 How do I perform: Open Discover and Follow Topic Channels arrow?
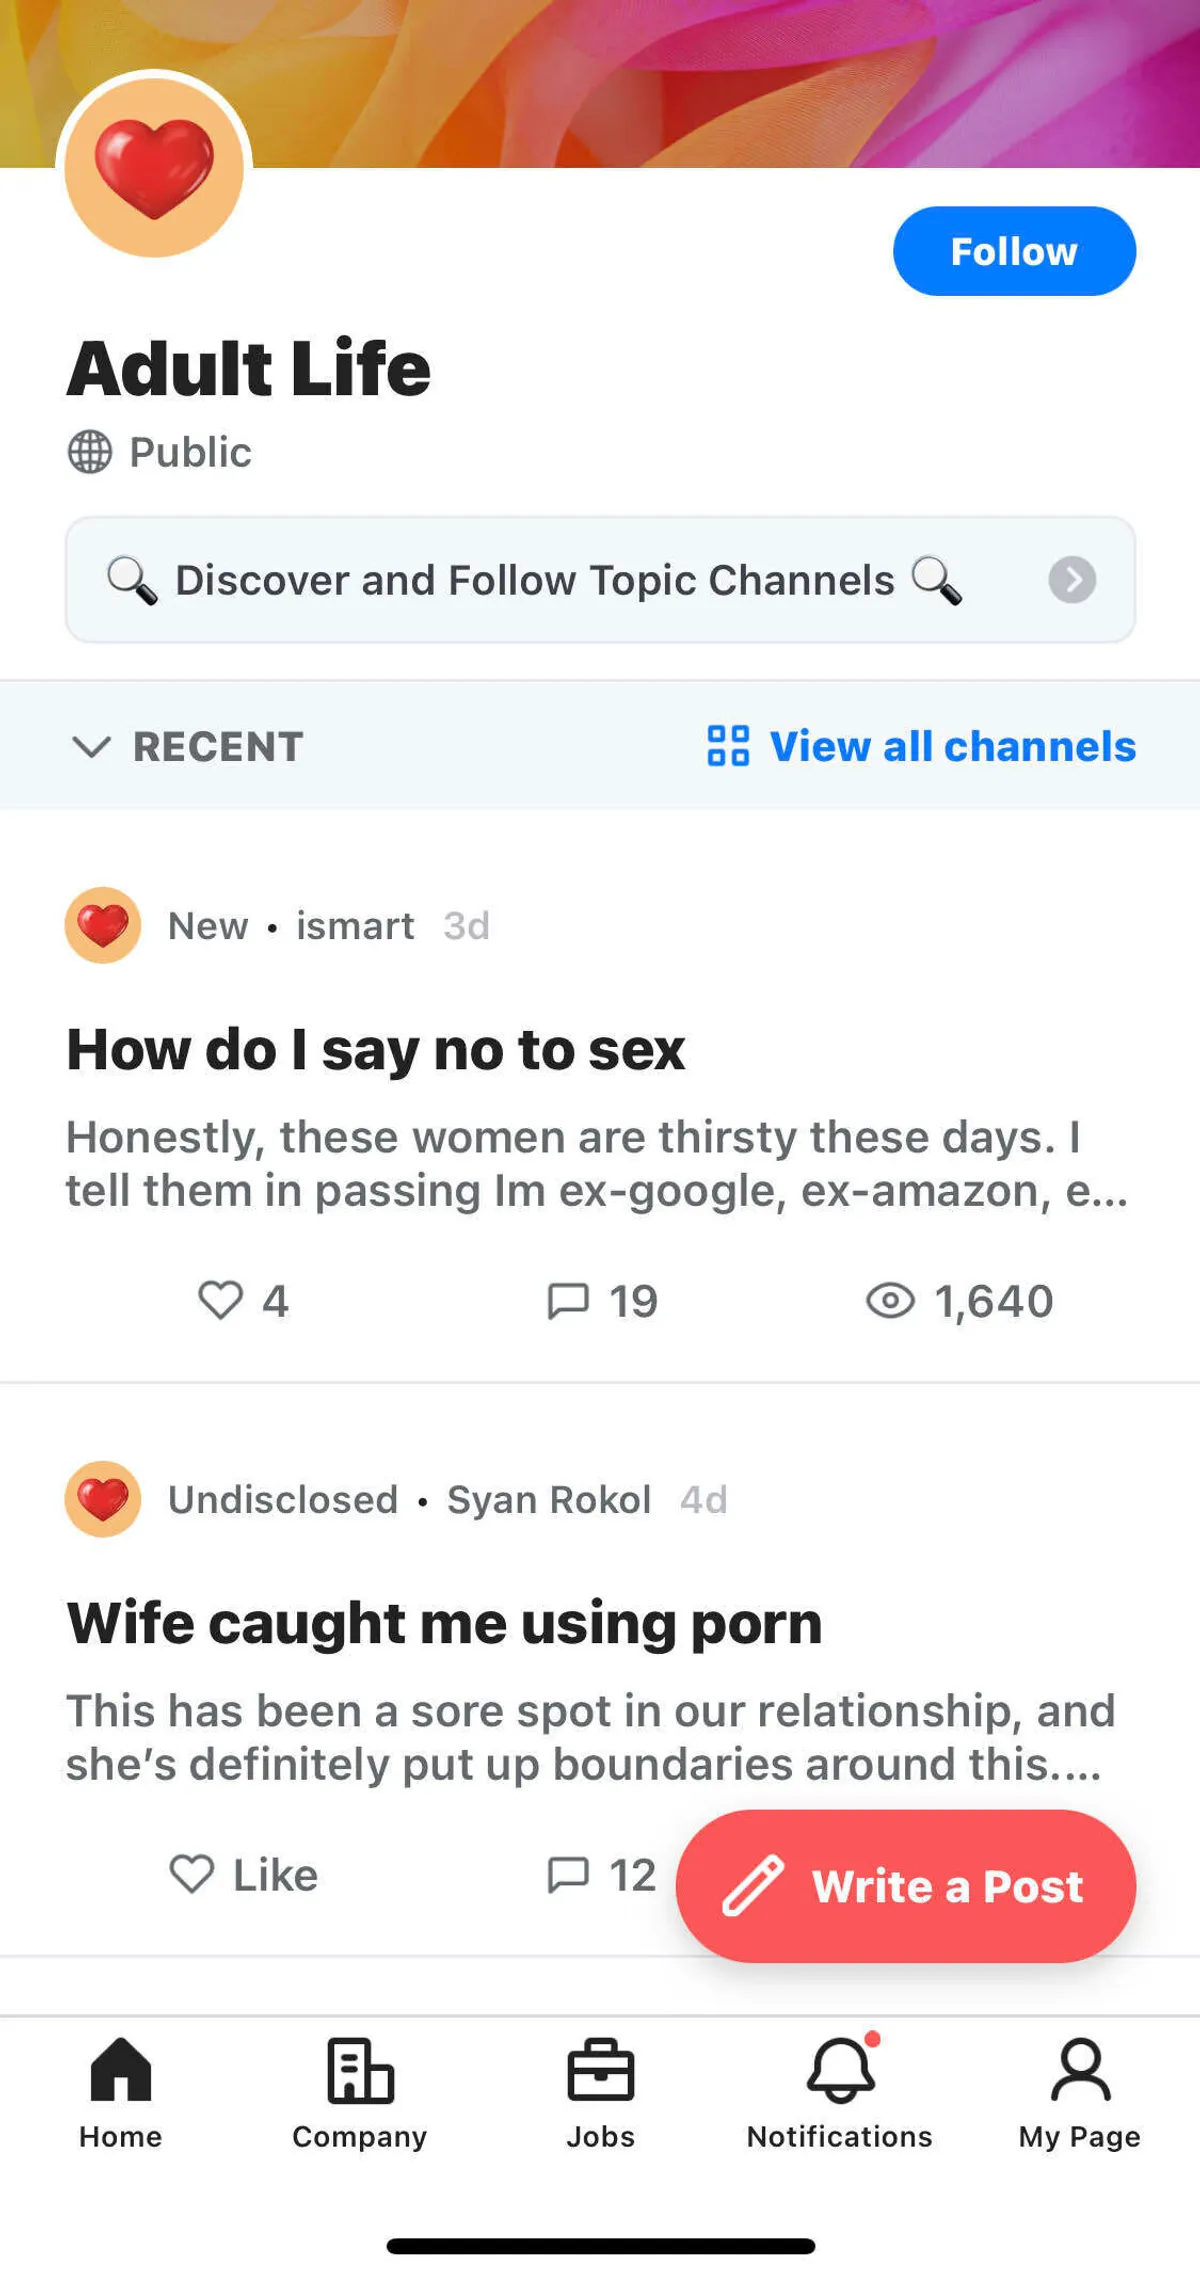[1072, 579]
